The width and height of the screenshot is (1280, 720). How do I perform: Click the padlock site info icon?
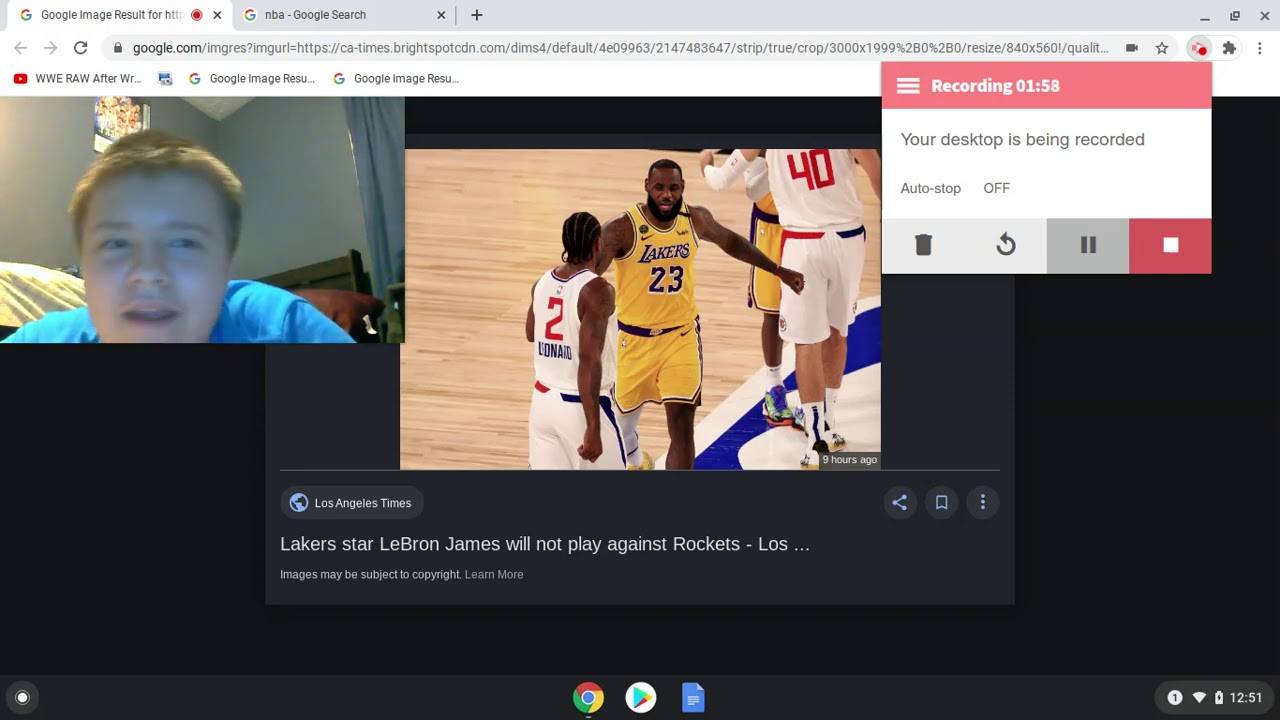click(x=118, y=48)
